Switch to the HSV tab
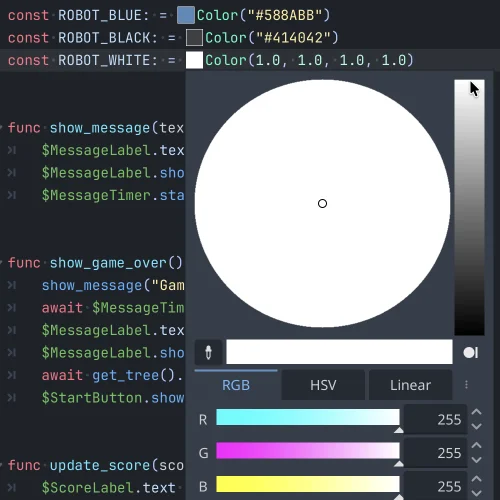 pyautogui.click(x=323, y=385)
